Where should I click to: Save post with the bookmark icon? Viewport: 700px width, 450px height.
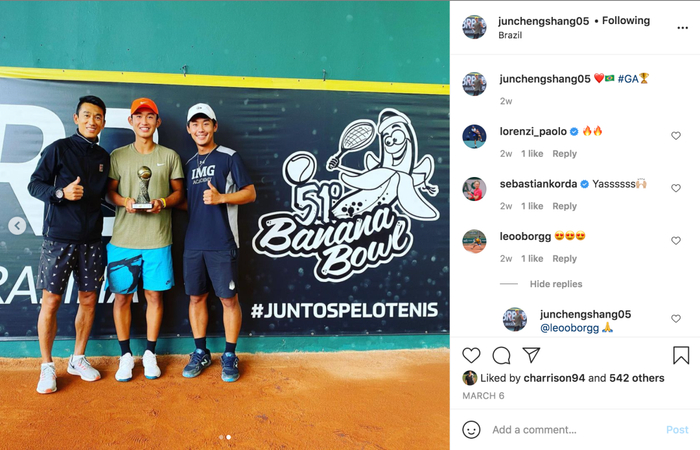point(681,355)
